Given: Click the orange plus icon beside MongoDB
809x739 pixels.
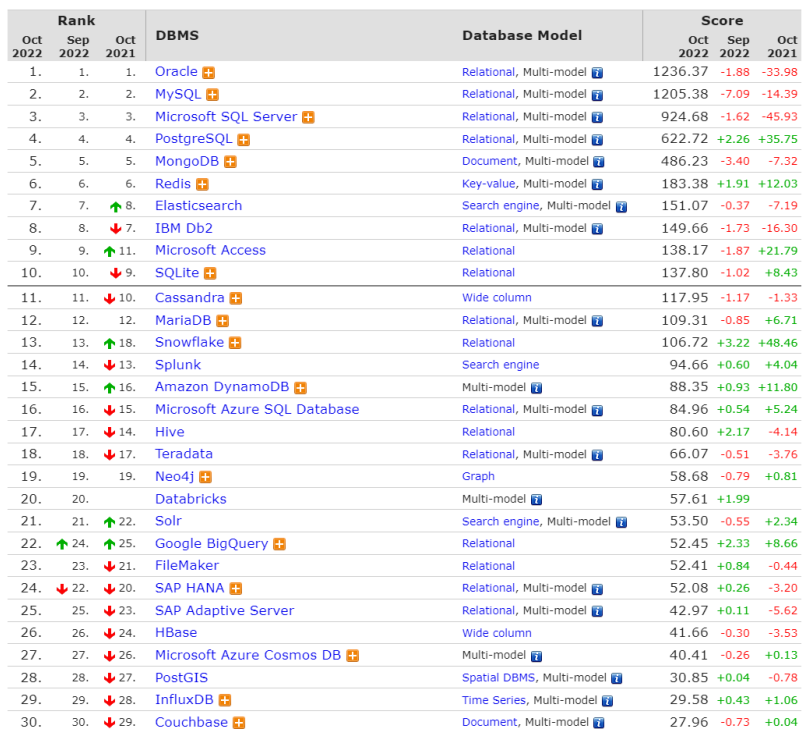Looking at the screenshot, I should point(230,162).
